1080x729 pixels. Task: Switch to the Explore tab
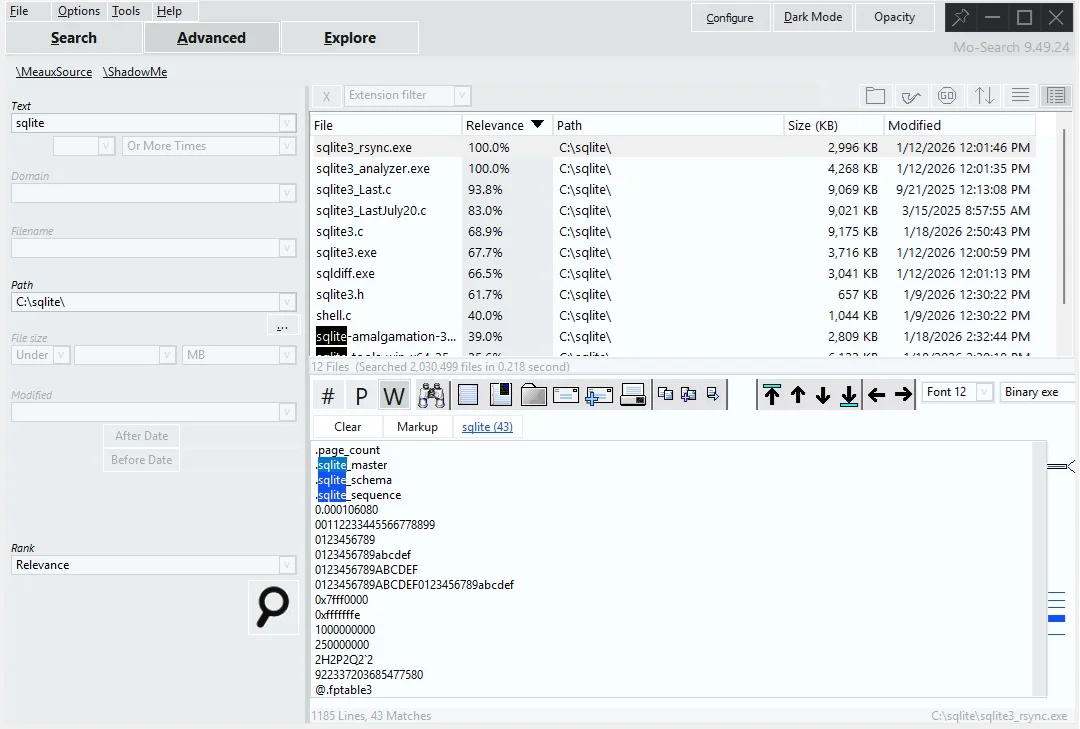350,38
